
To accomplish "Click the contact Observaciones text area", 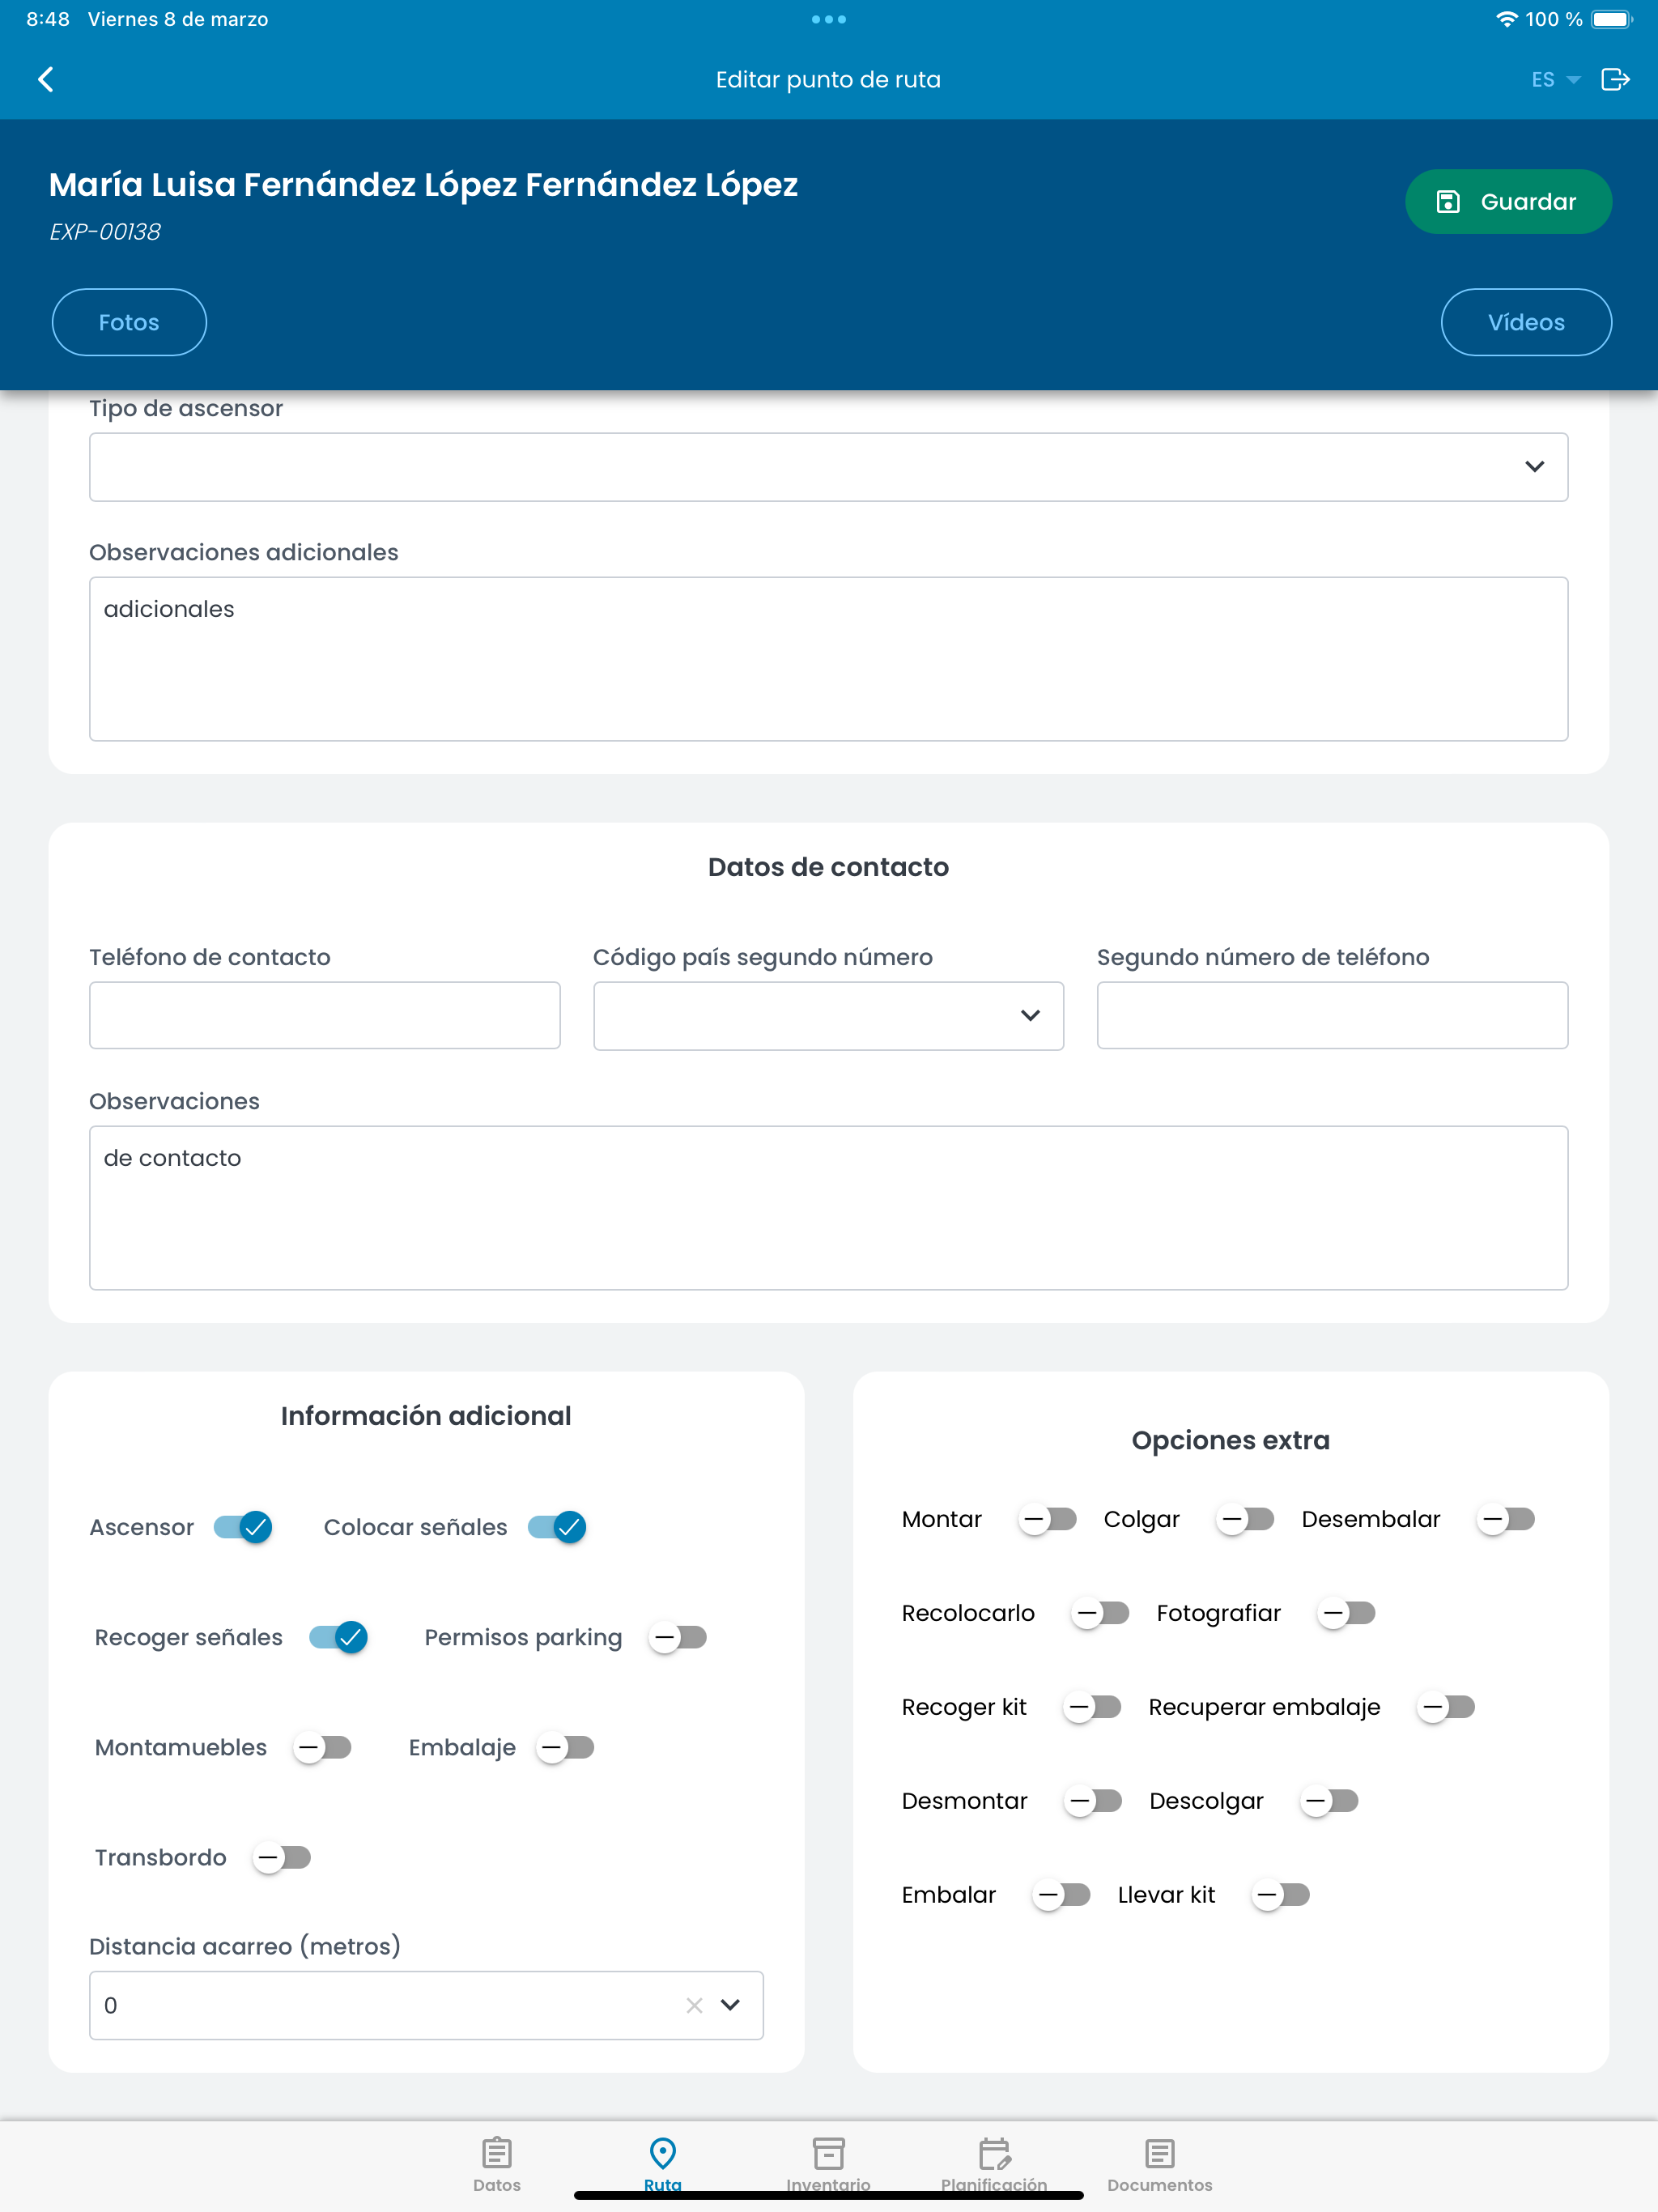I will [828, 1208].
